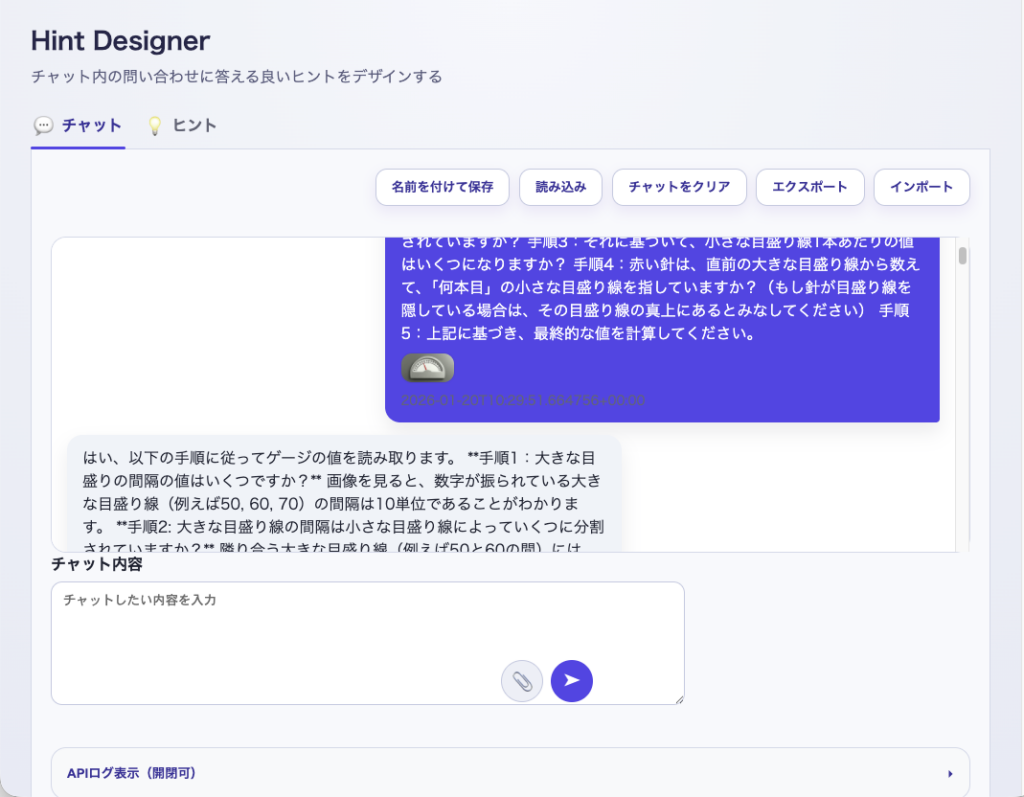The height and width of the screenshot is (797, 1024).
Task: Click the chat history scrollbar thumb
Action: [963, 256]
